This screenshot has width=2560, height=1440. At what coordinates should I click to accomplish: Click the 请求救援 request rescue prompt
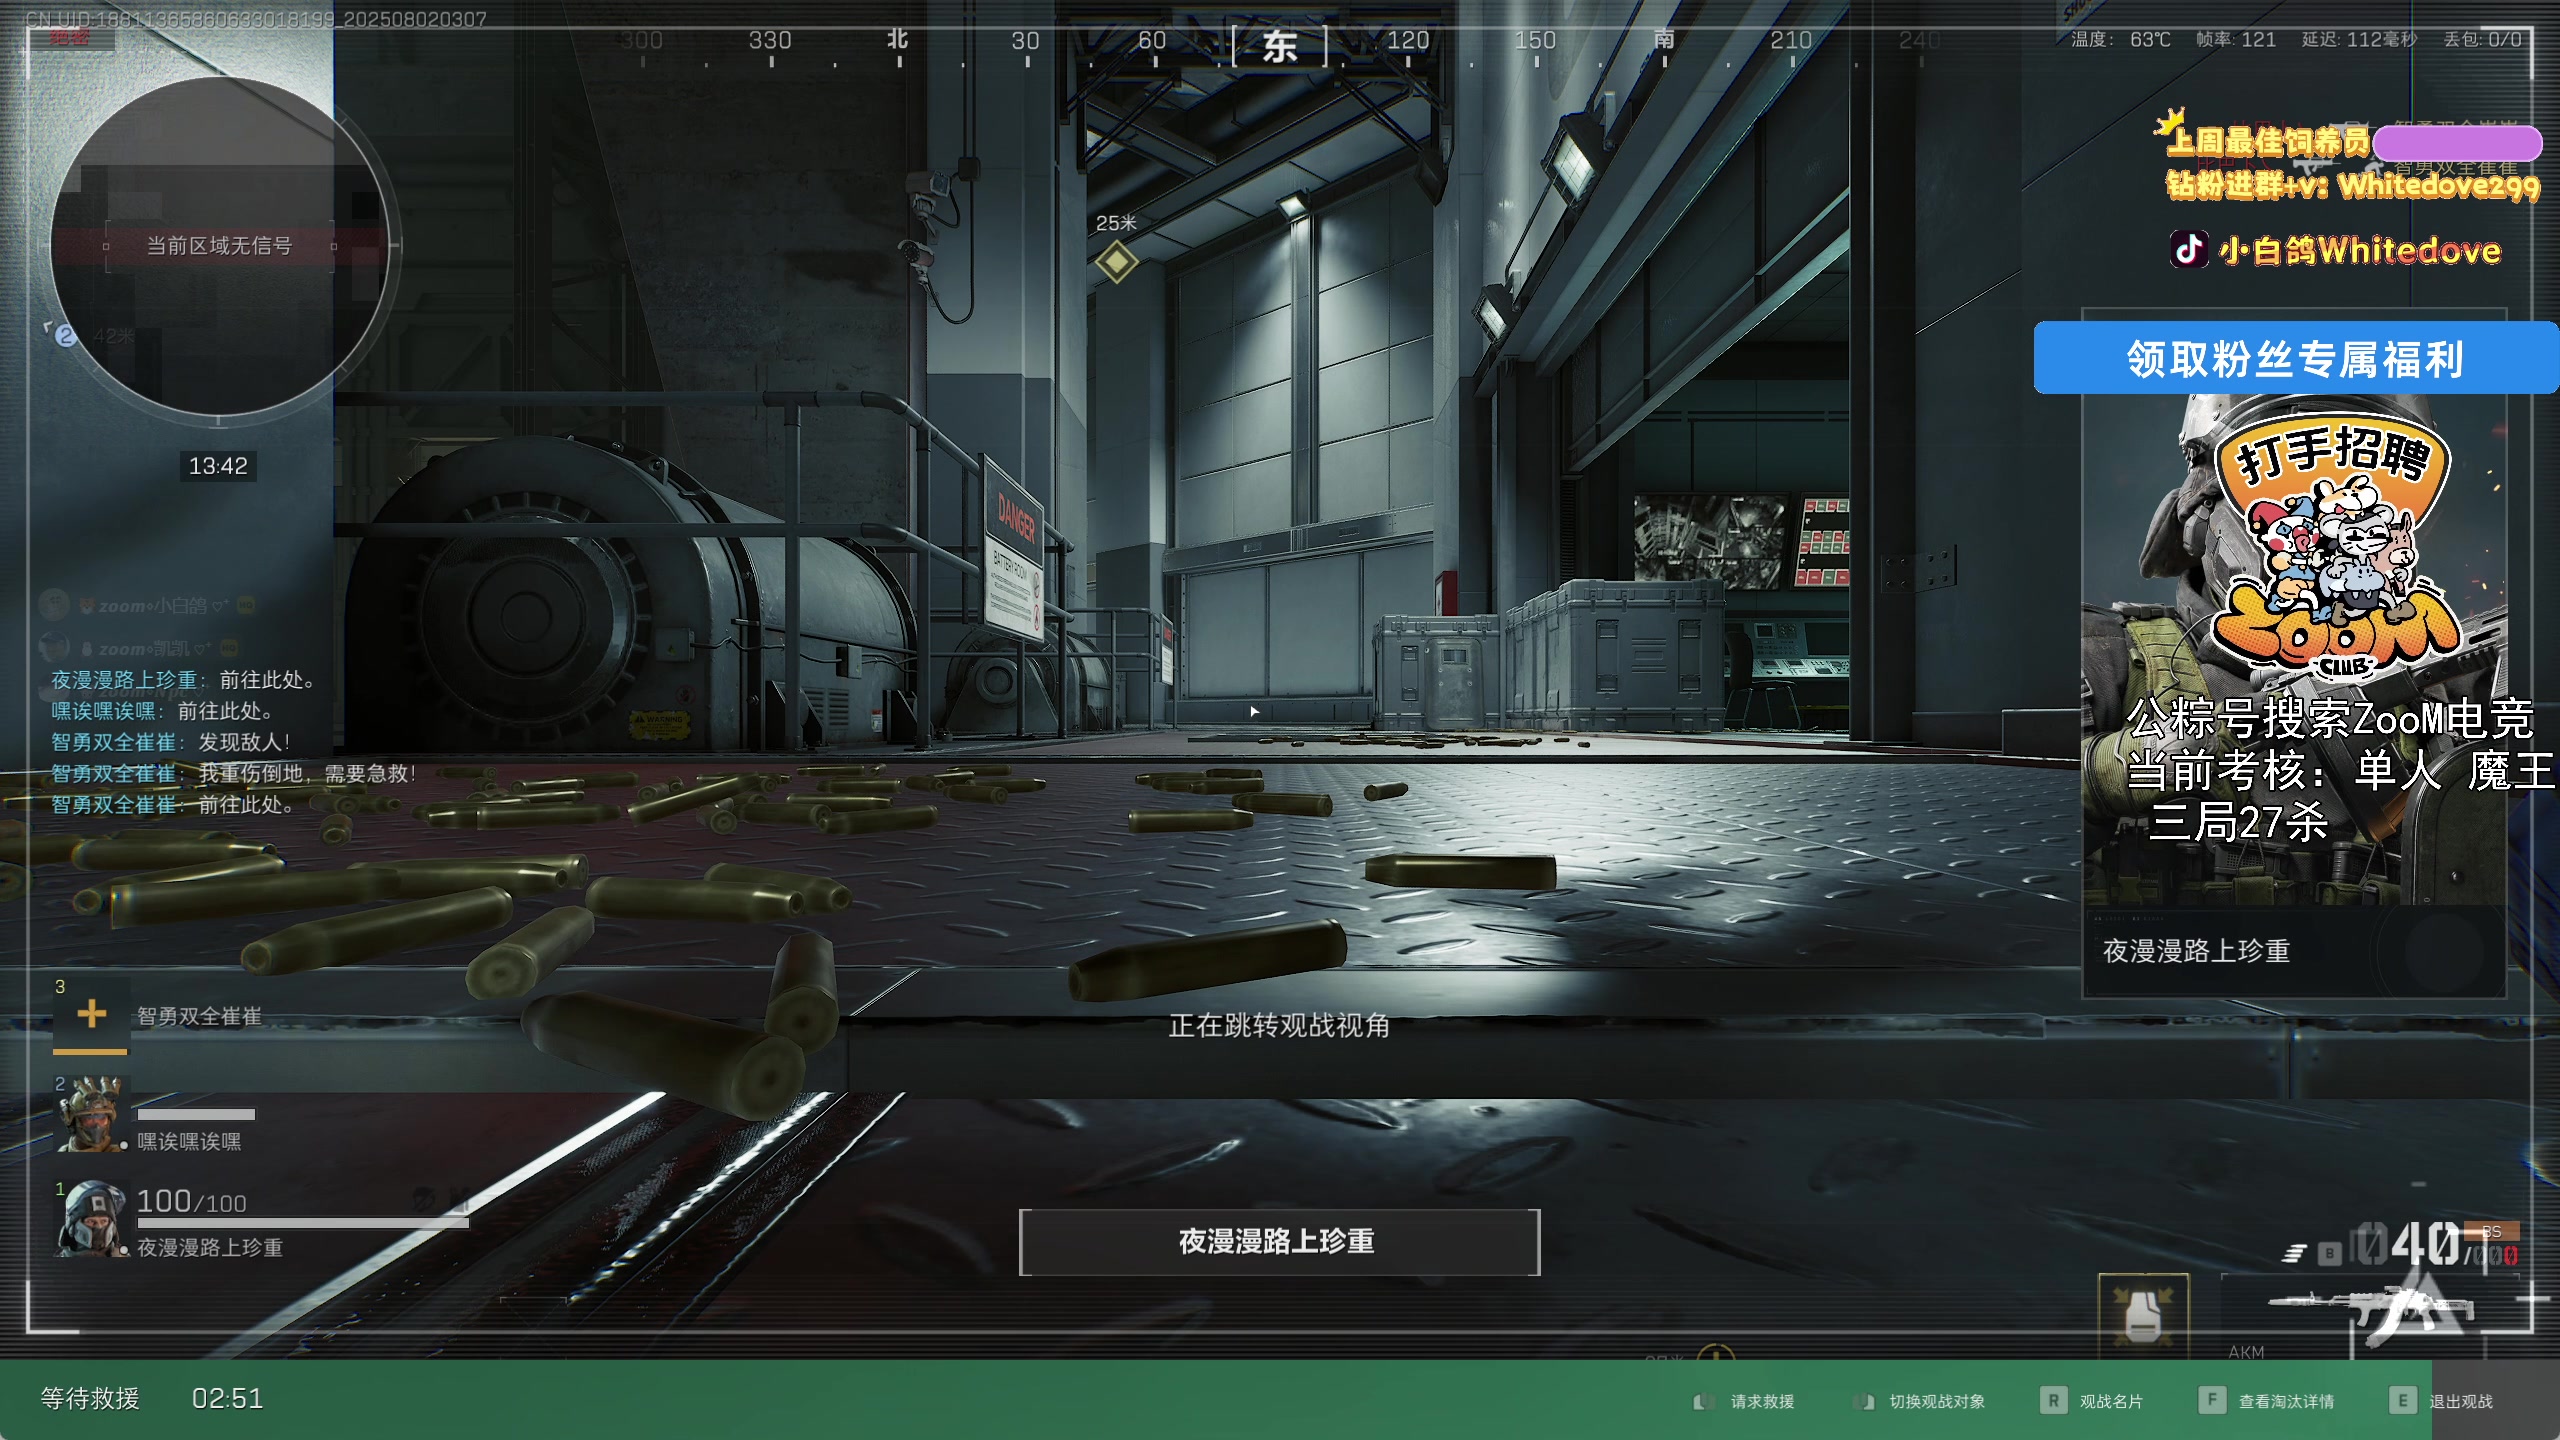[1761, 1401]
